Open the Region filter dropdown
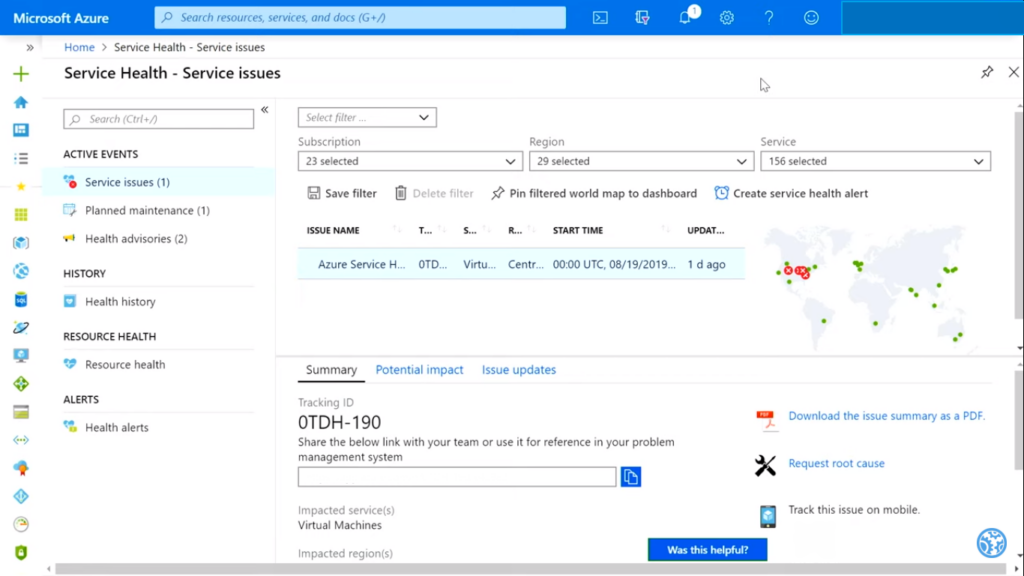The width and height of the screenshot is (1024, 576). [641, 161]
